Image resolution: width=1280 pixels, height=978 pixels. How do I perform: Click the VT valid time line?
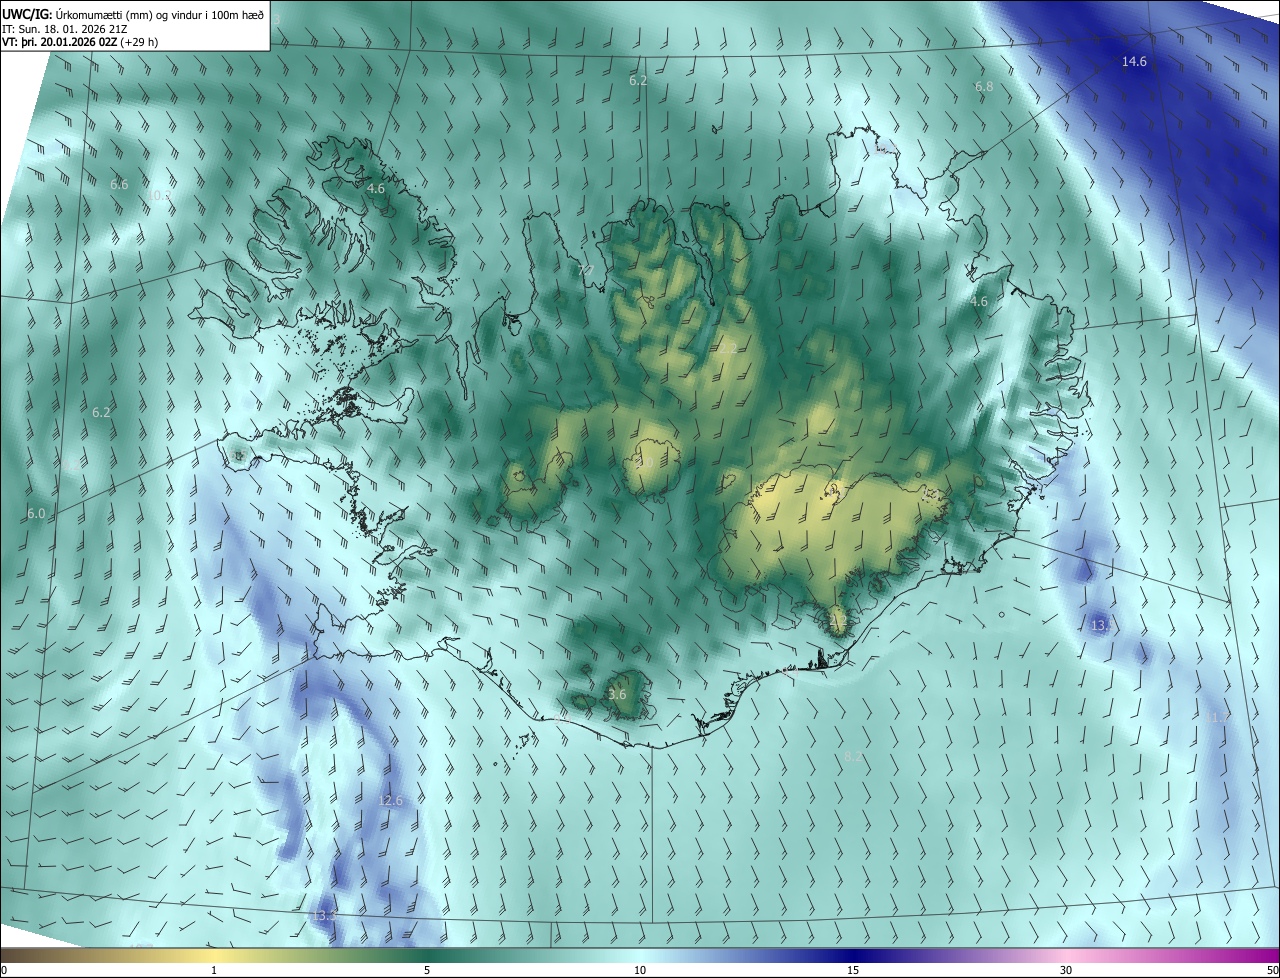(x=80, y=42)
